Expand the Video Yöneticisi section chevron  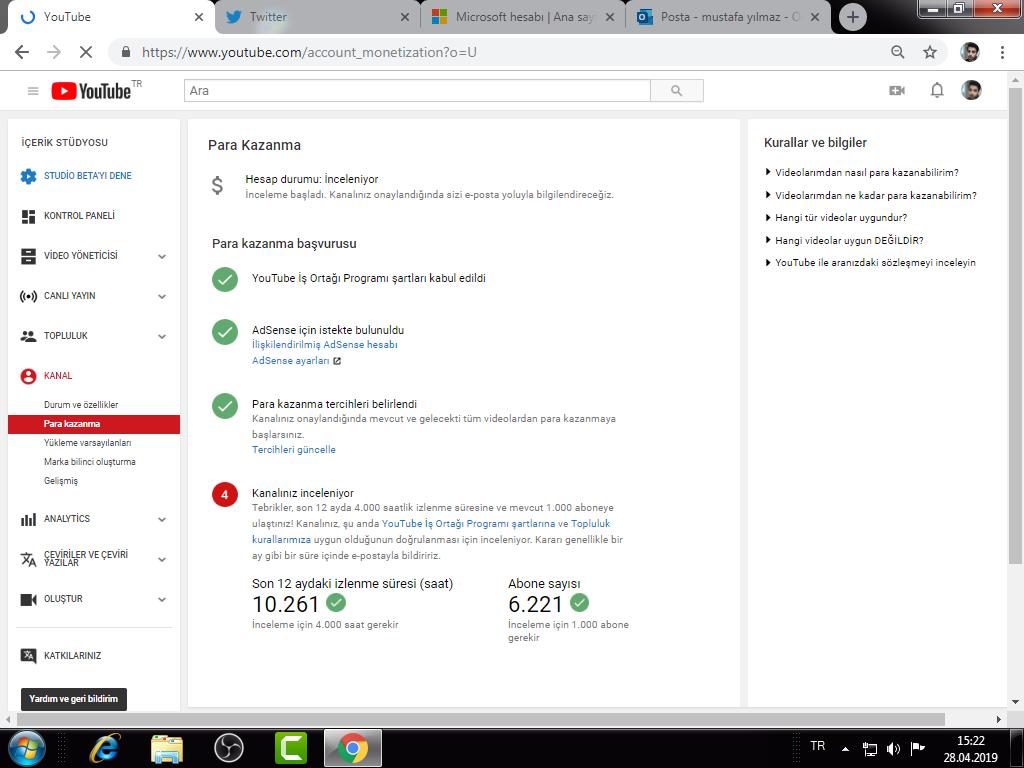(162, 257)
